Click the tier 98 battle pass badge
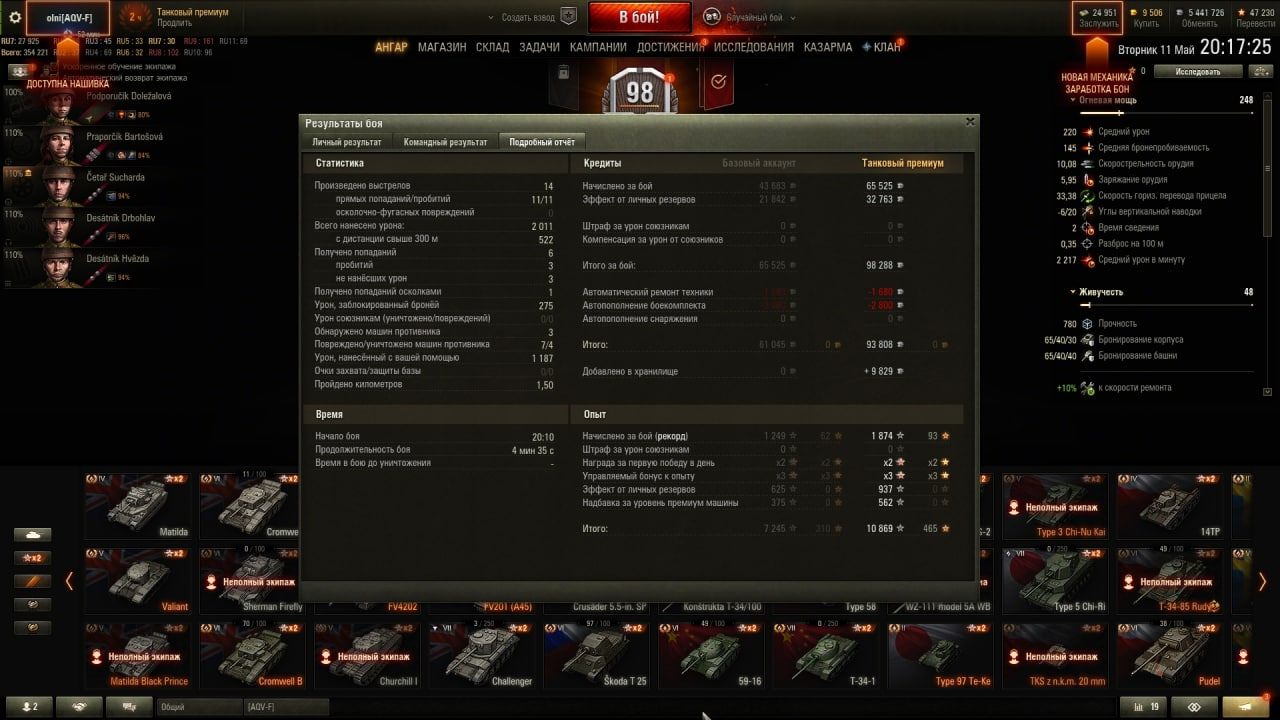 (639, 92)
